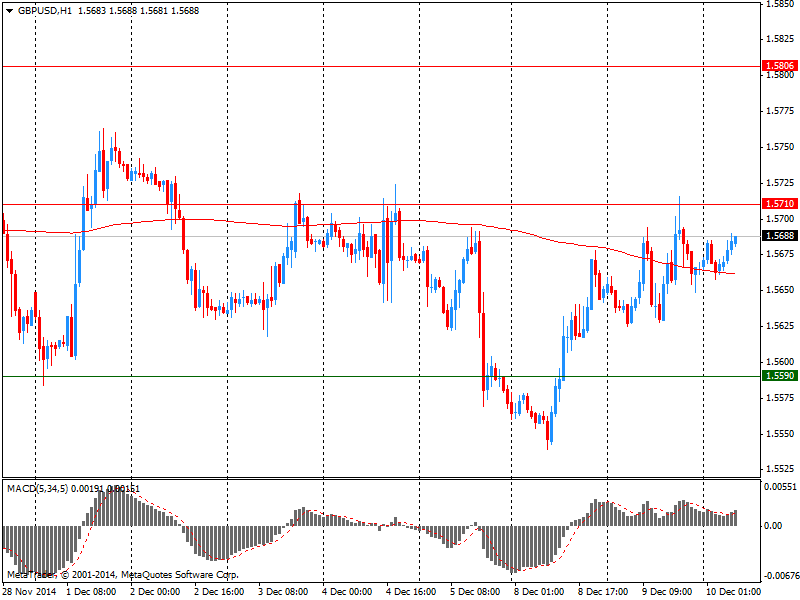Select the 8 Dec 01:00 time axis label
The width and height of the screenshot is (800, 600).
(x=539, y=592)
